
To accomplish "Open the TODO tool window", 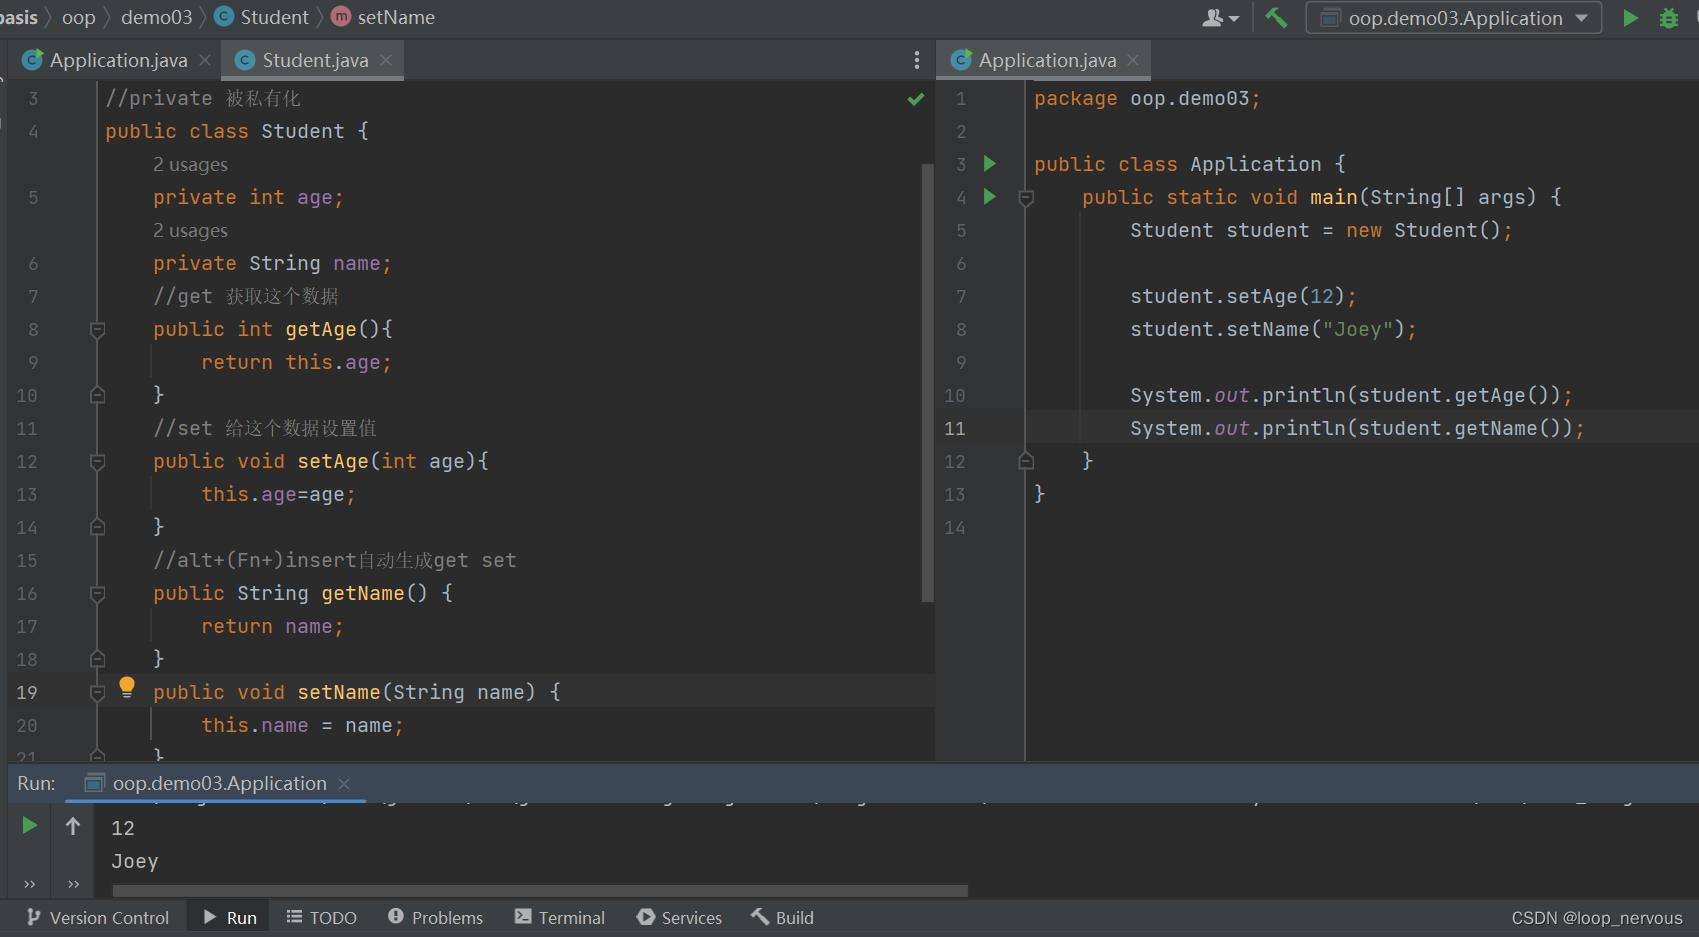I will coord(322,917).
